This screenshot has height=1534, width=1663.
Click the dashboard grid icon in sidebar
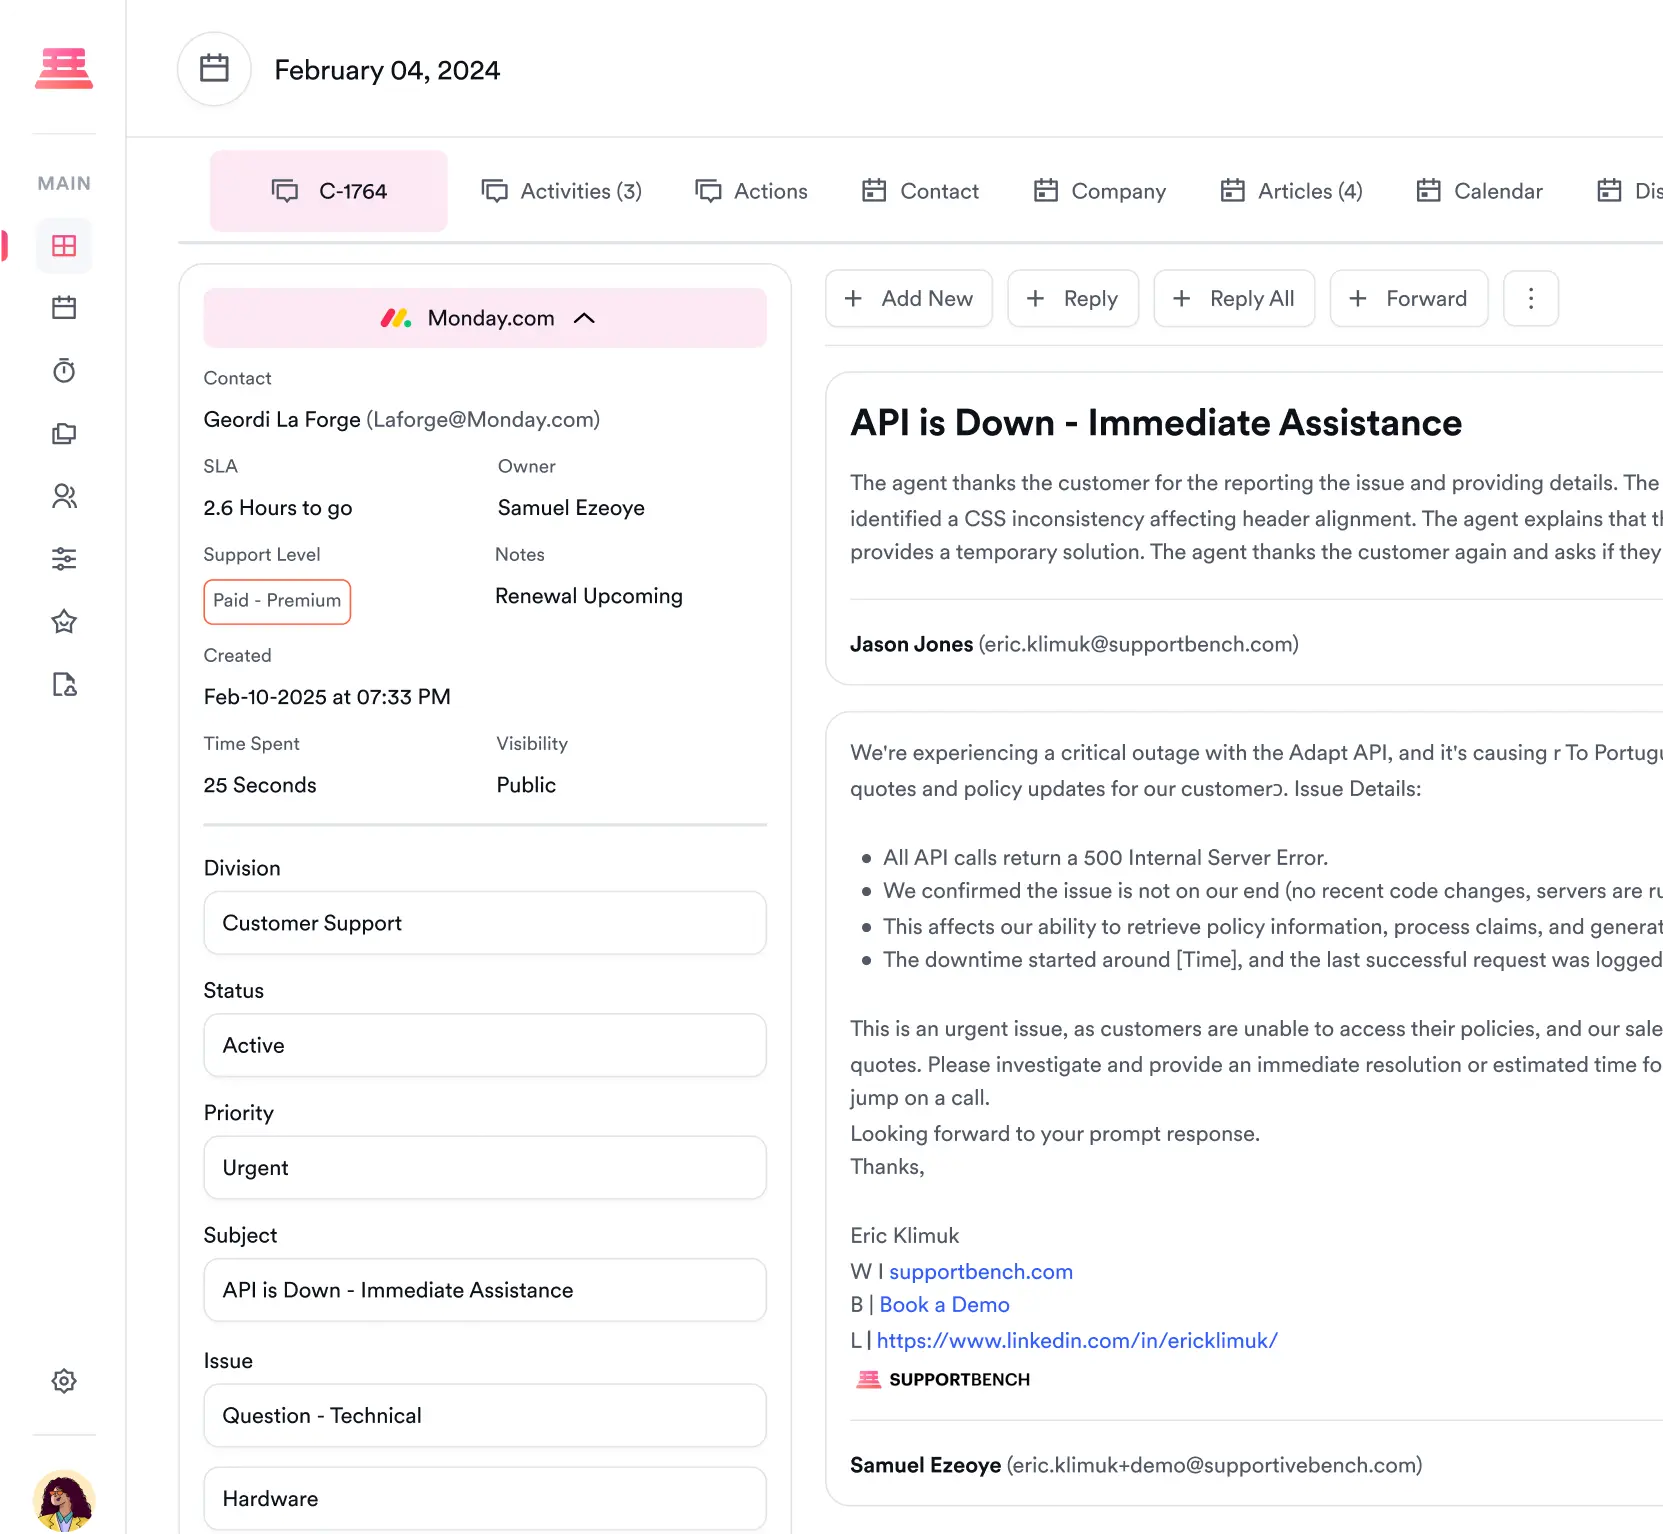64,246
